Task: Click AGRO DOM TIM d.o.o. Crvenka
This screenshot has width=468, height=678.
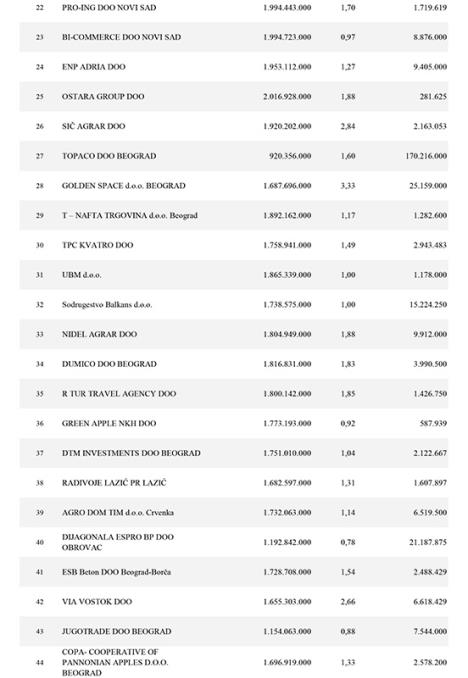Action: coord(118,513)
